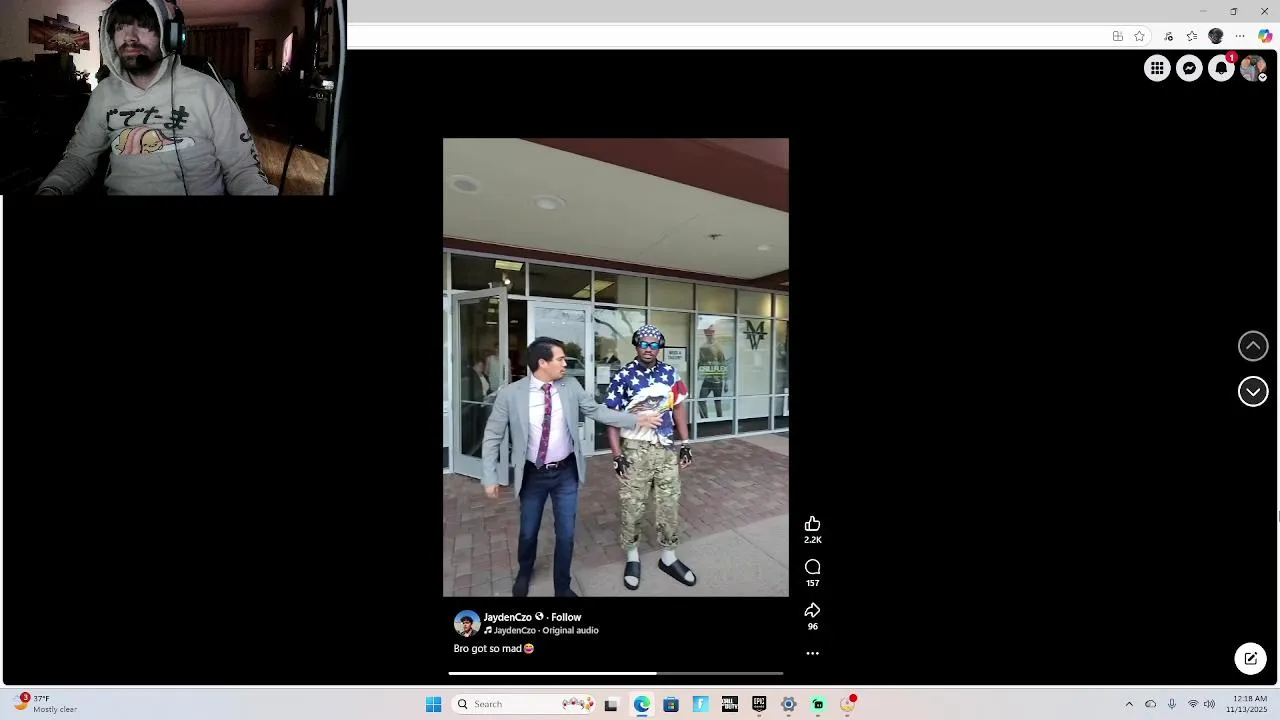Open Fortnite icon on the taskbar

point(700,704)
